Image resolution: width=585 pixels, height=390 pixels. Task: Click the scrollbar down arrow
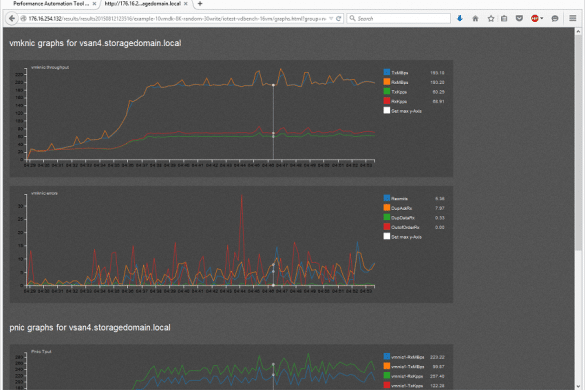pos(579,386)
